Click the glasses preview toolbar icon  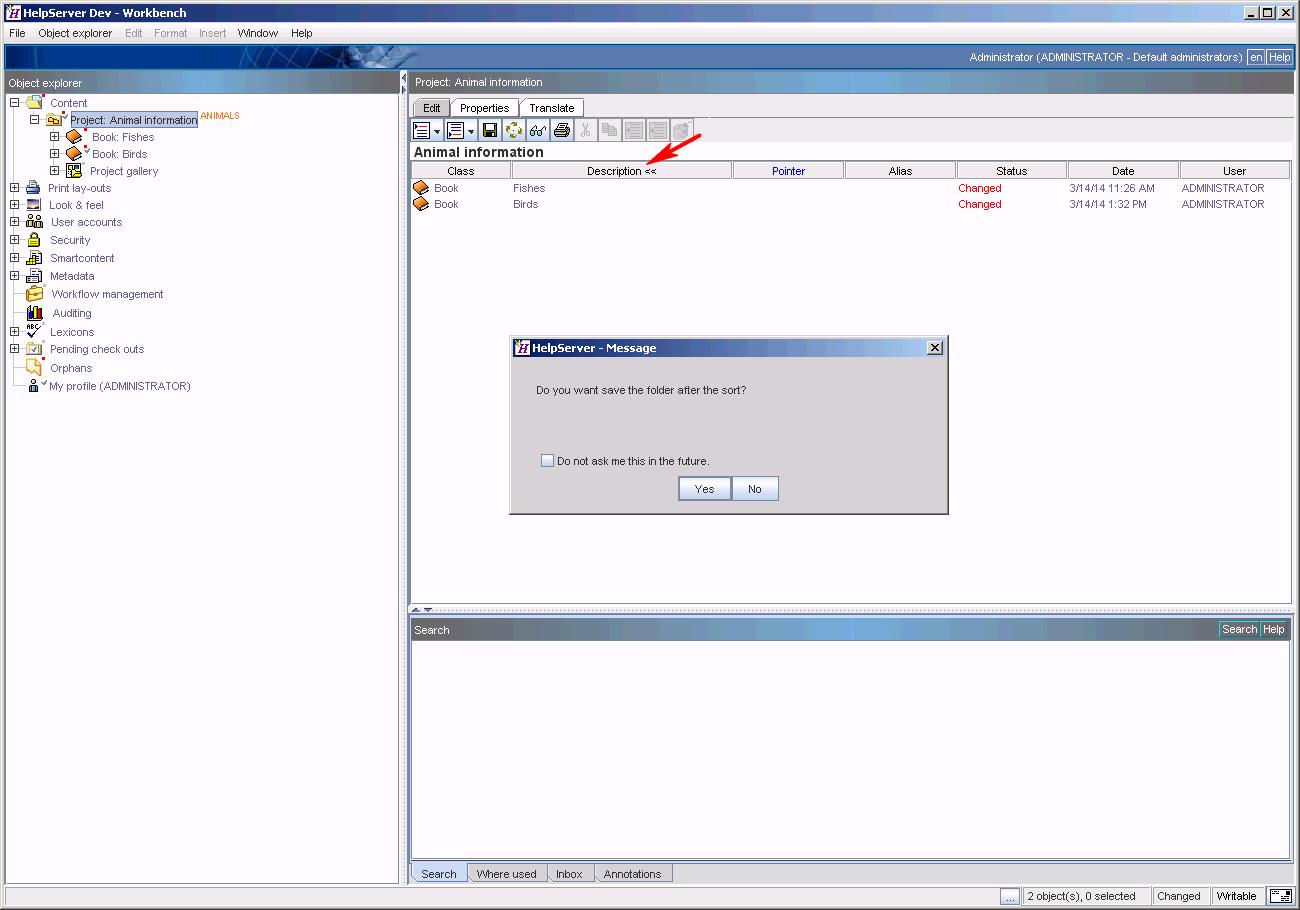tap(538, 130)
